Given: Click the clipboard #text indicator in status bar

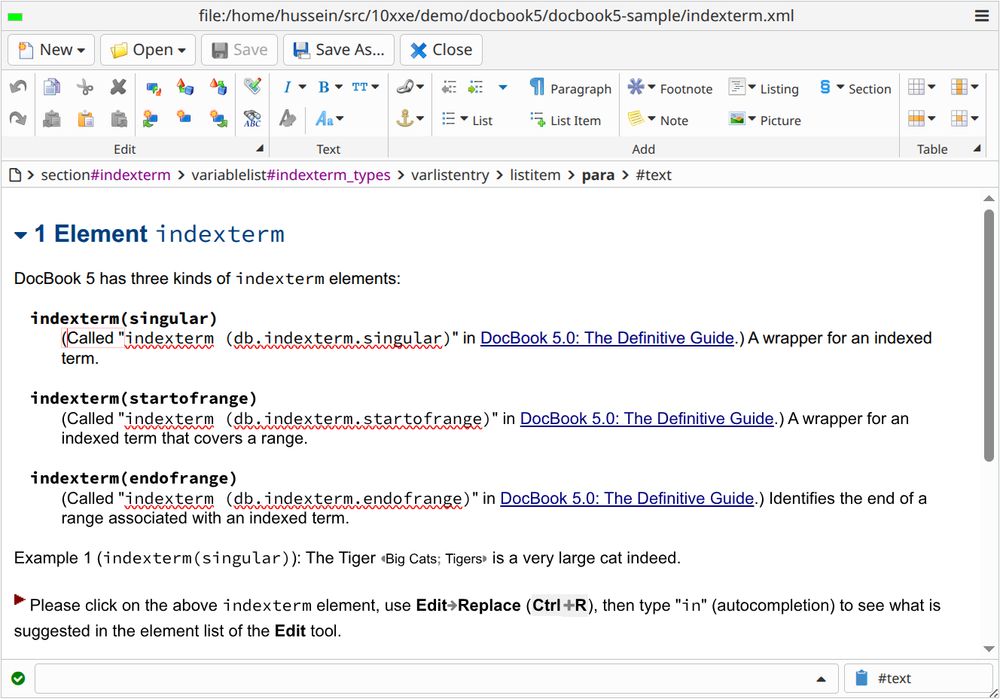Looking at the screenshot, I should point(916,679).
